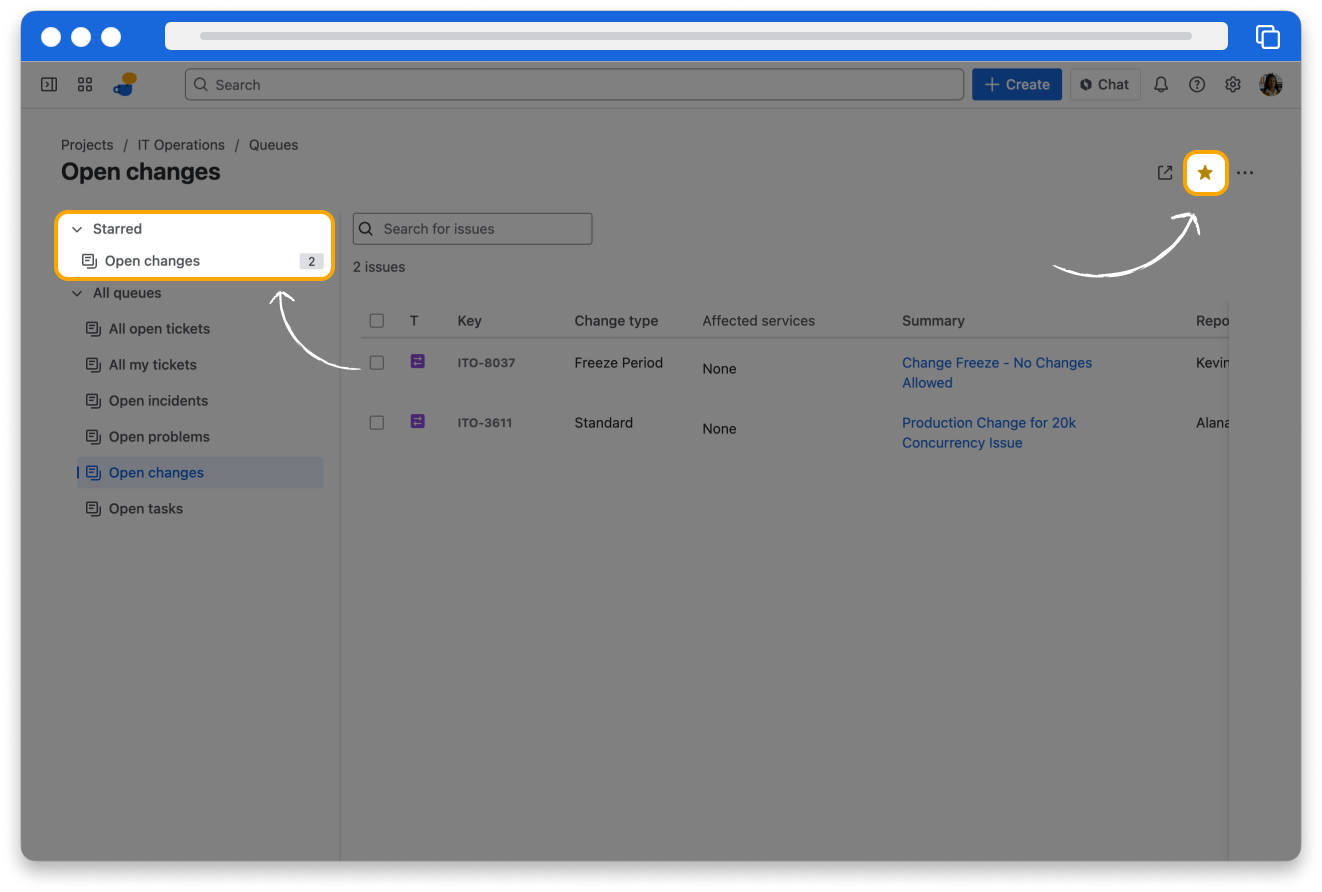Open the settings gear icon

tap(1233, 85)
